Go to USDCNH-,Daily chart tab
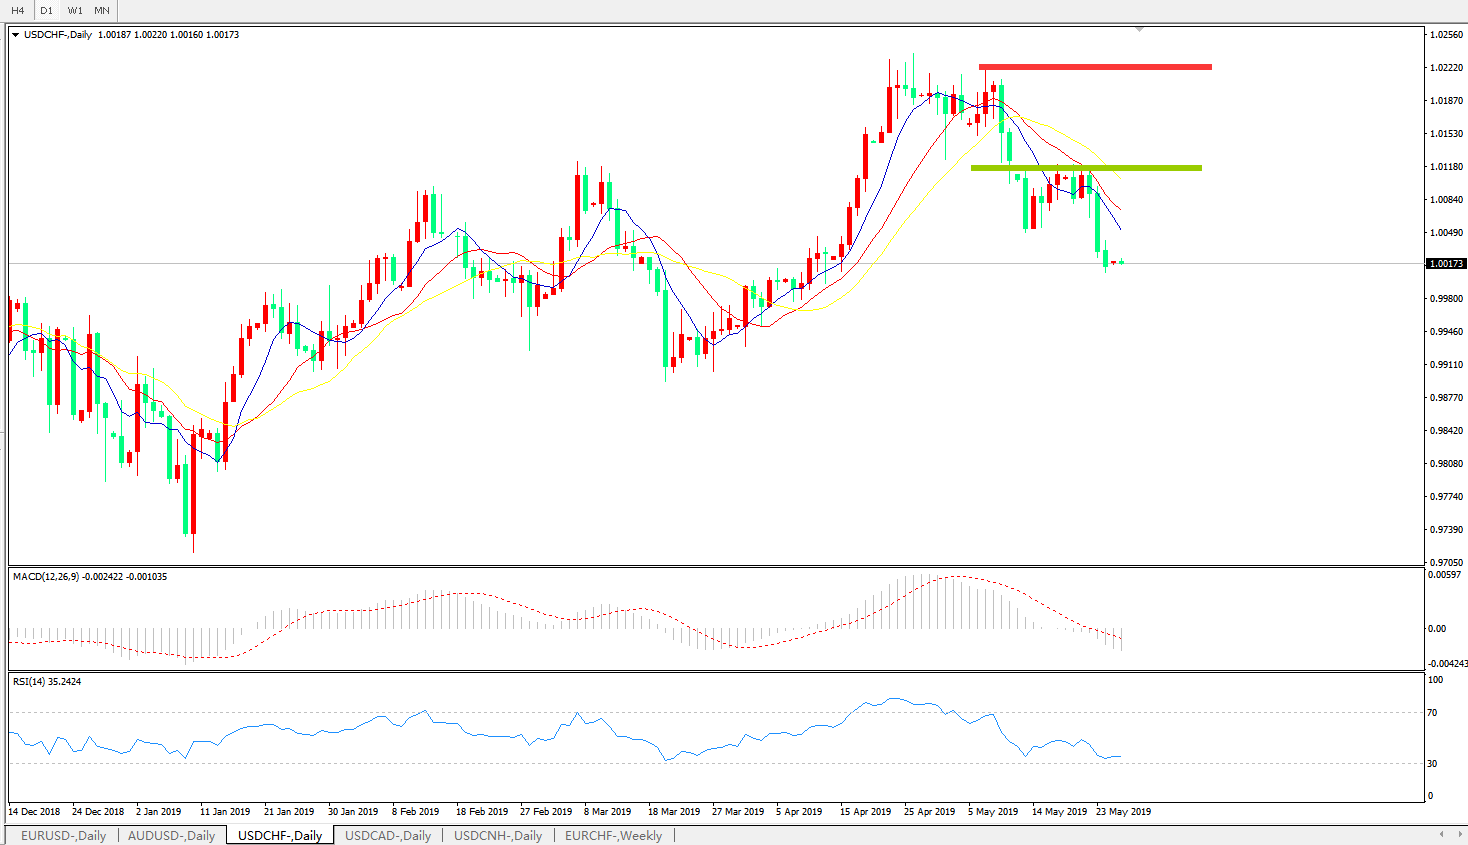The image size is (1468, 845). click(x=498, y=835)
